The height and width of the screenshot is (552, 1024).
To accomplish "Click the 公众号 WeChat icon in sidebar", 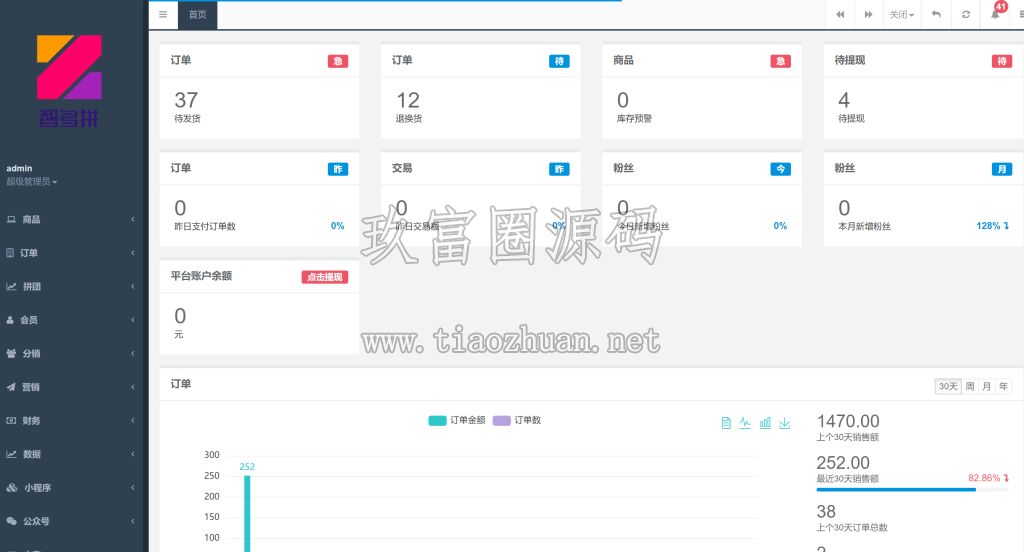I will [x=11, y=521].
